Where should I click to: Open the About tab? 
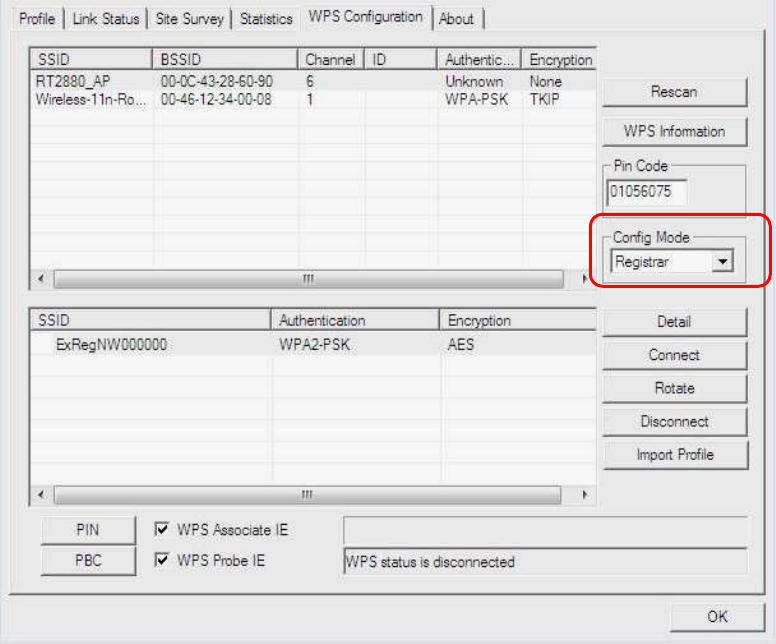click(x=456, y=19)
